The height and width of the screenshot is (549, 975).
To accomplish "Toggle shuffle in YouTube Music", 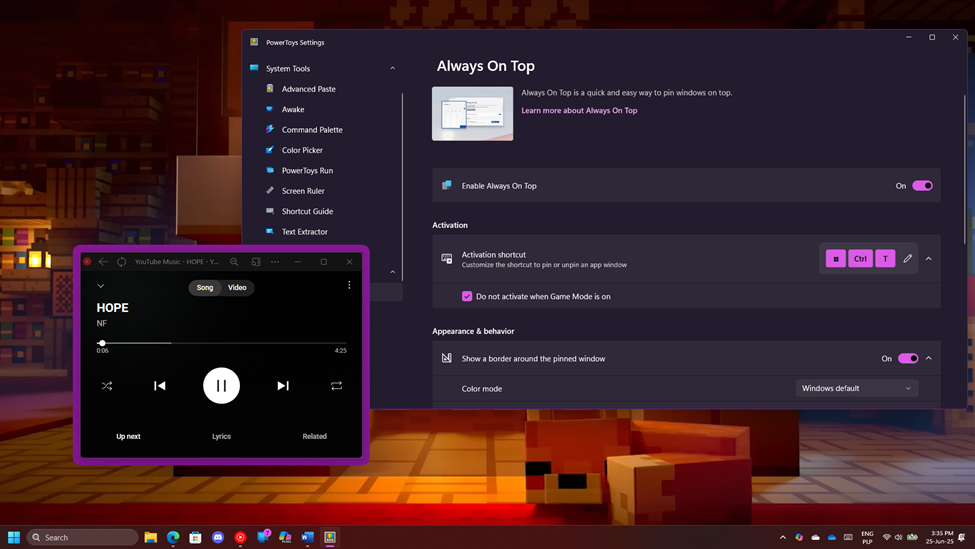I will [x=107, y=386].
